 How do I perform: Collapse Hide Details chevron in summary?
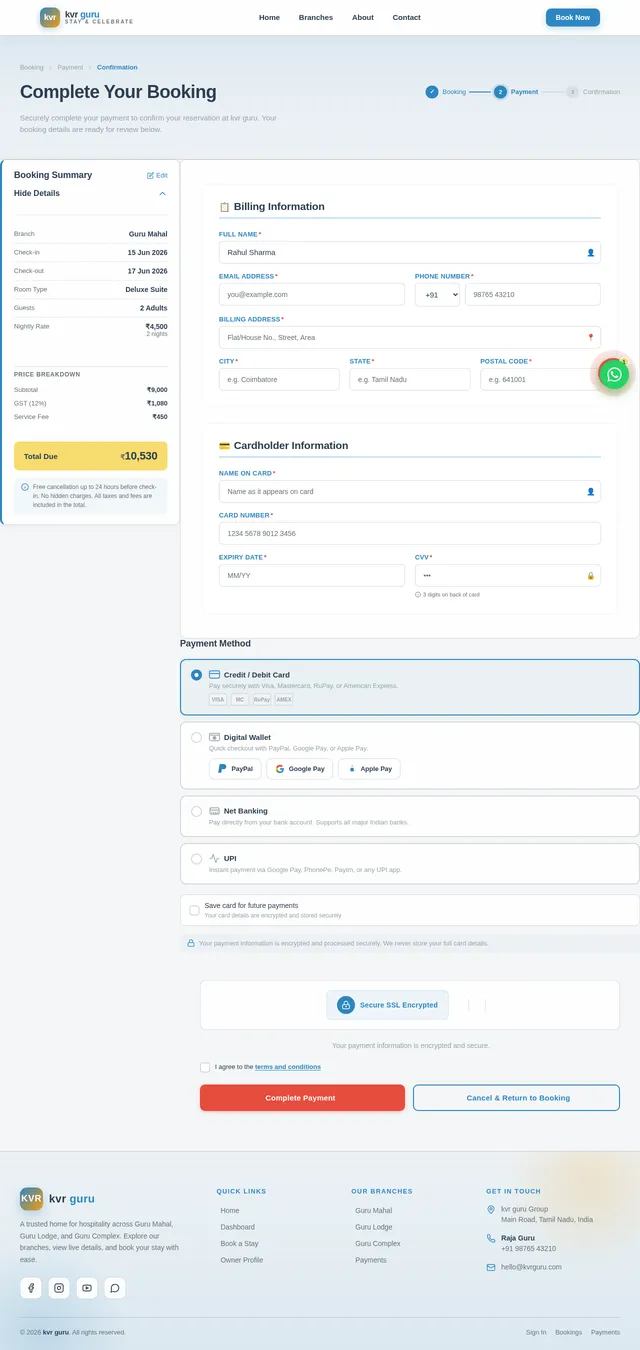tap(162, 194)
